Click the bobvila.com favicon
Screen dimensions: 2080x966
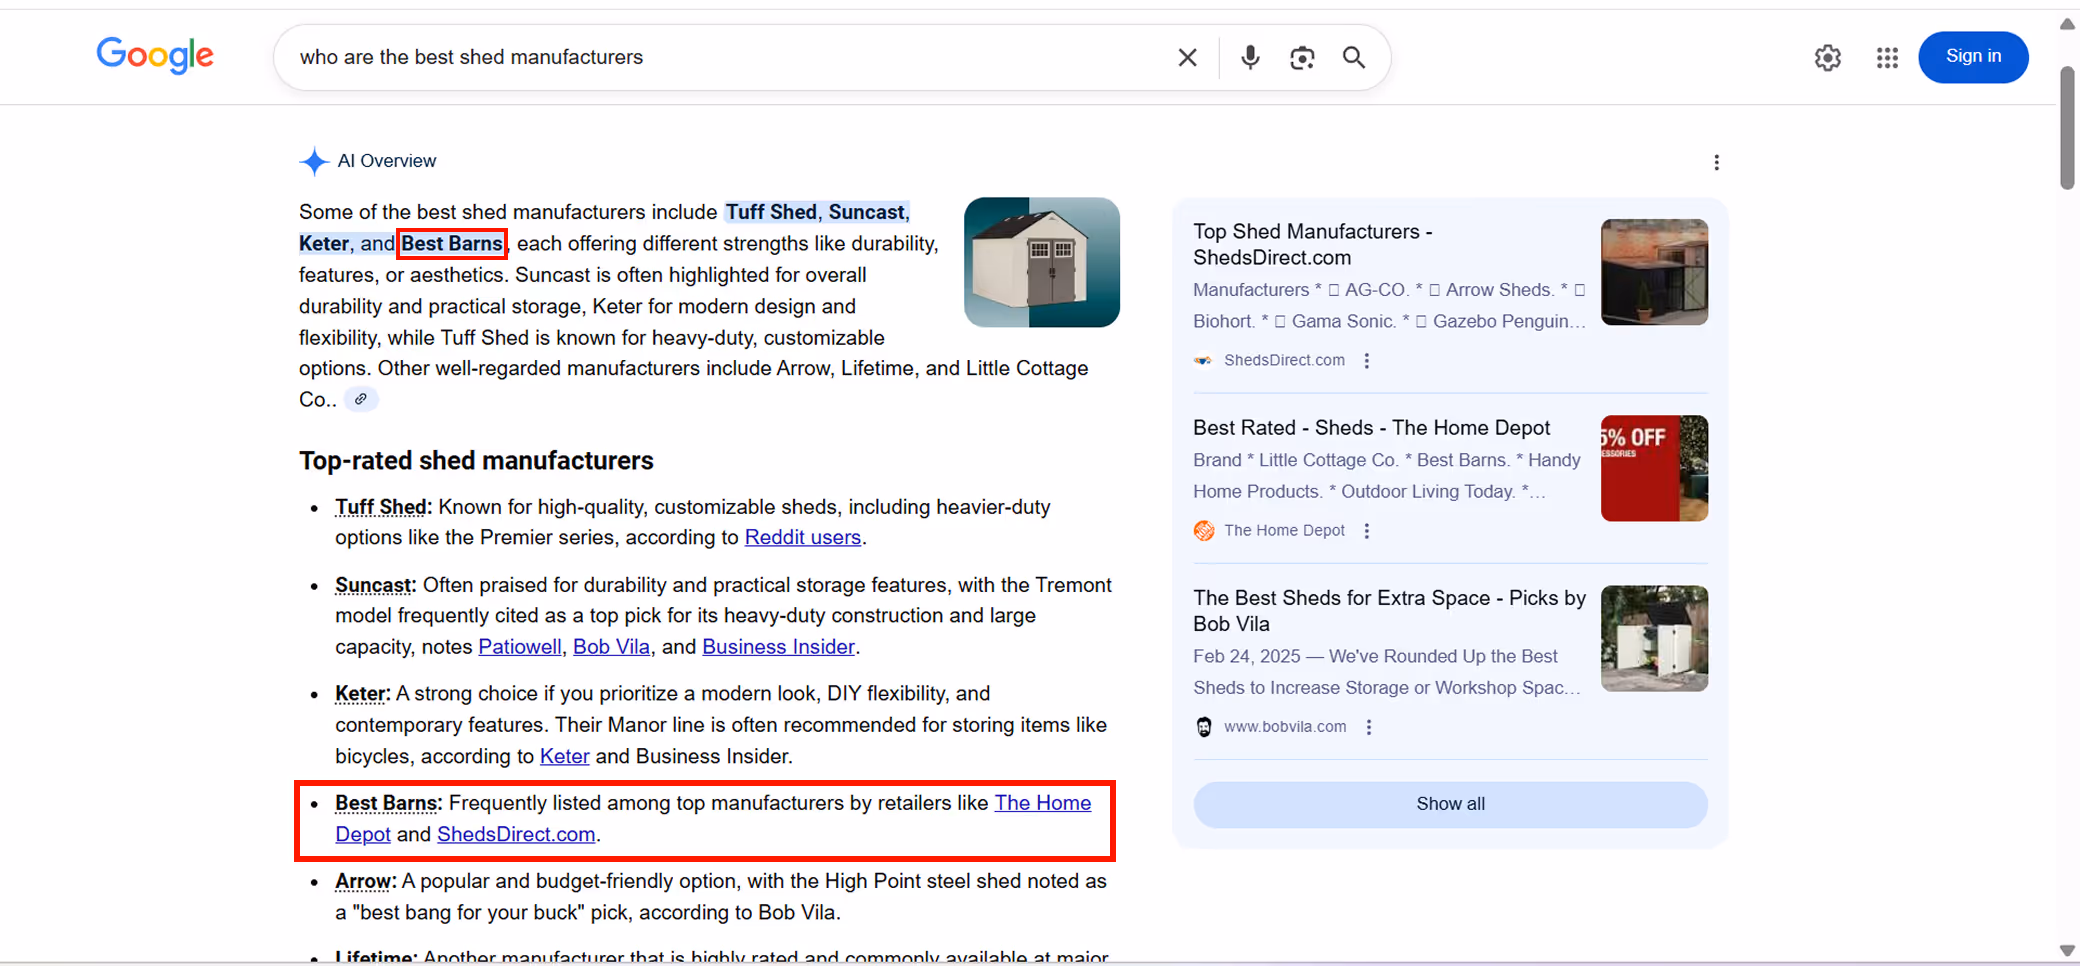pyautogui.click(x=1203, y=727)
